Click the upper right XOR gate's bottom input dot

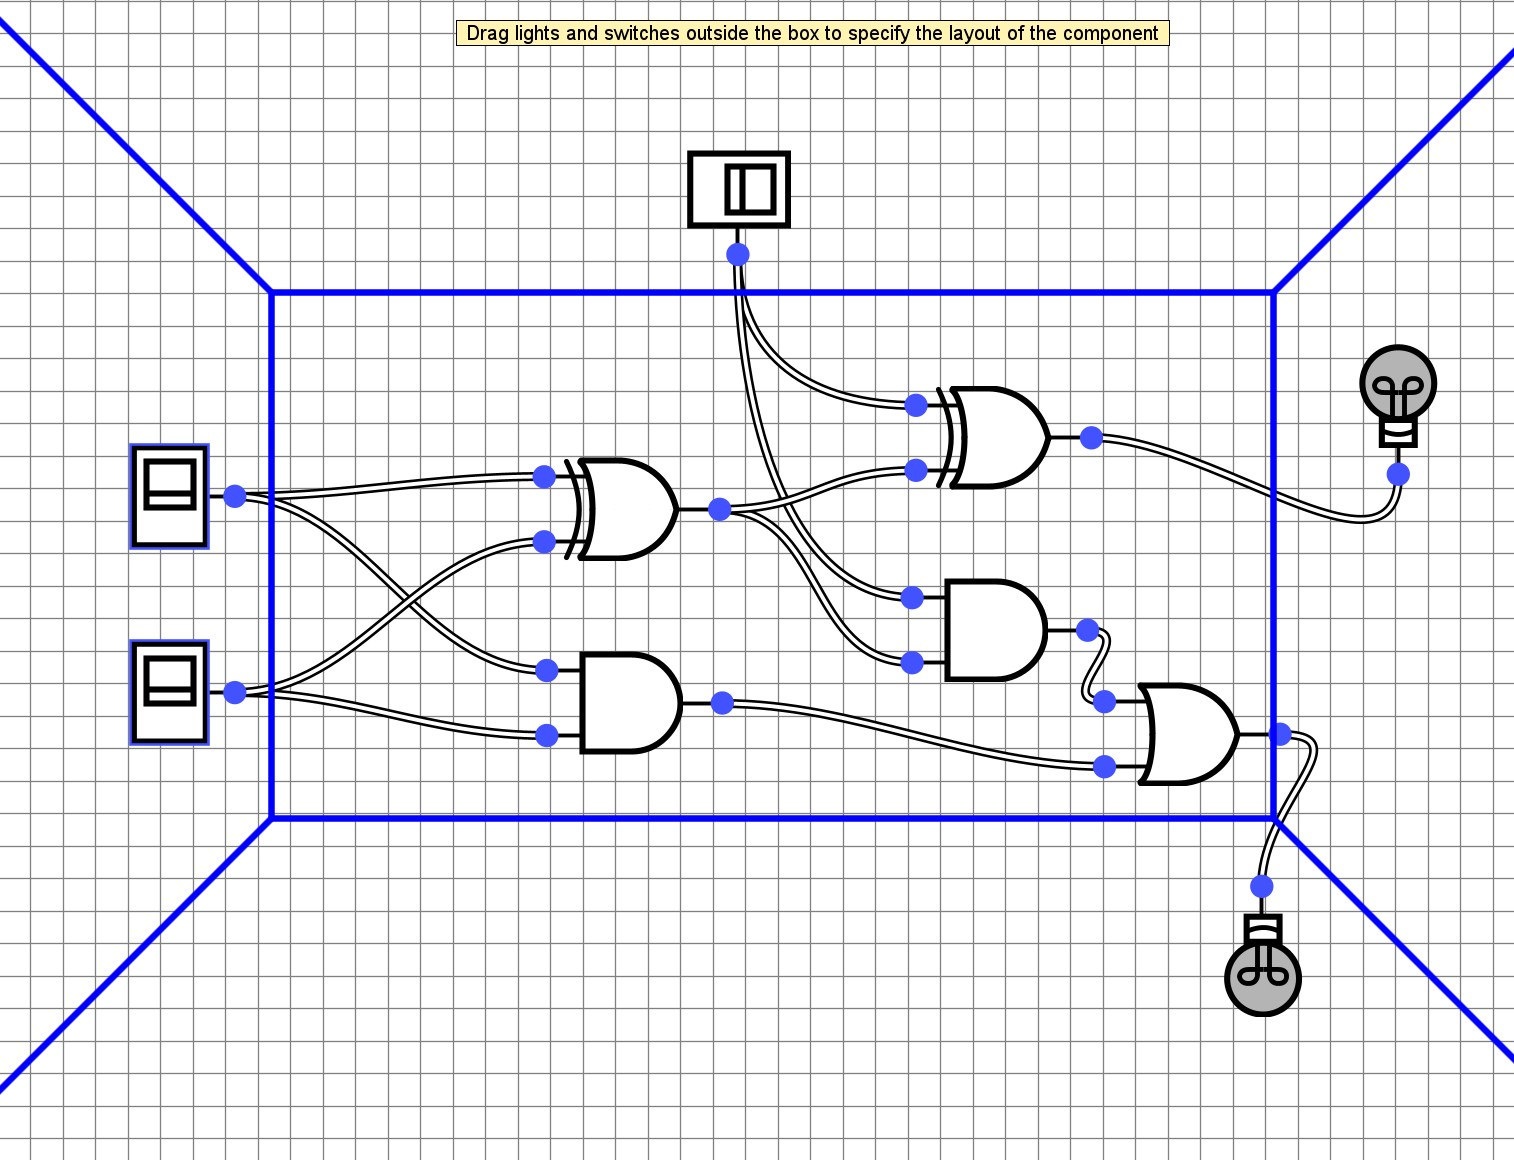click(x=916, y=470)
